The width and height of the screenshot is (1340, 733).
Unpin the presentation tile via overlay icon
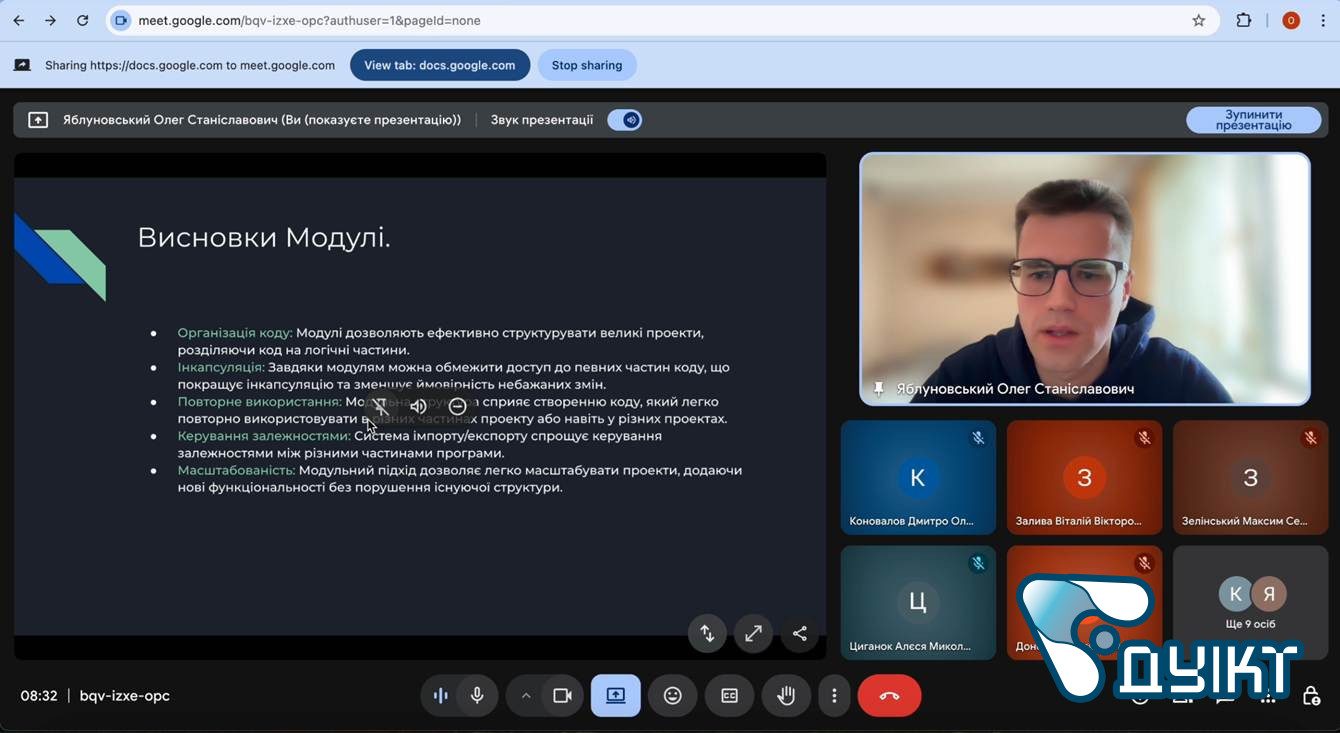tap(380, 406)
